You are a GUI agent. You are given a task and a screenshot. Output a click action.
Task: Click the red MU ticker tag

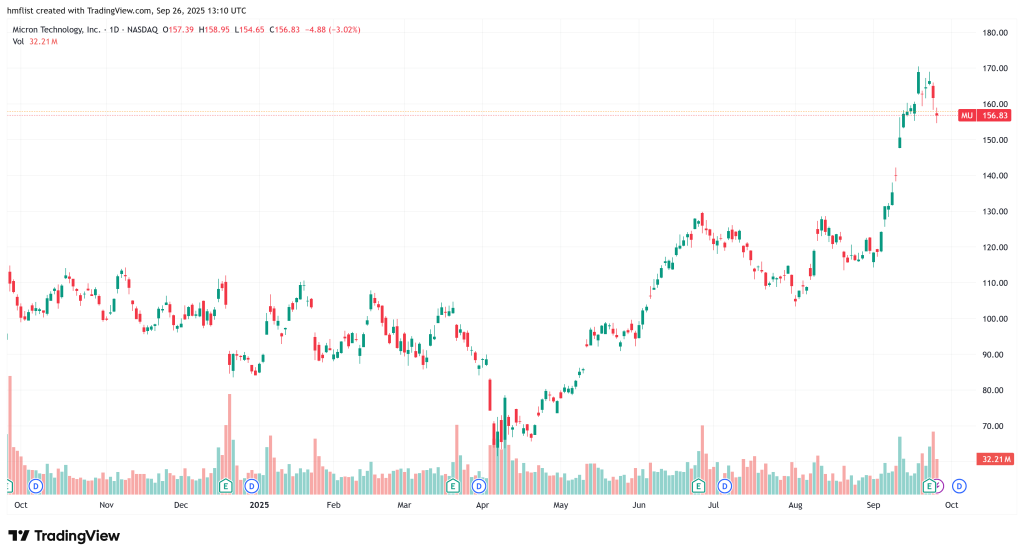point(967,116)
